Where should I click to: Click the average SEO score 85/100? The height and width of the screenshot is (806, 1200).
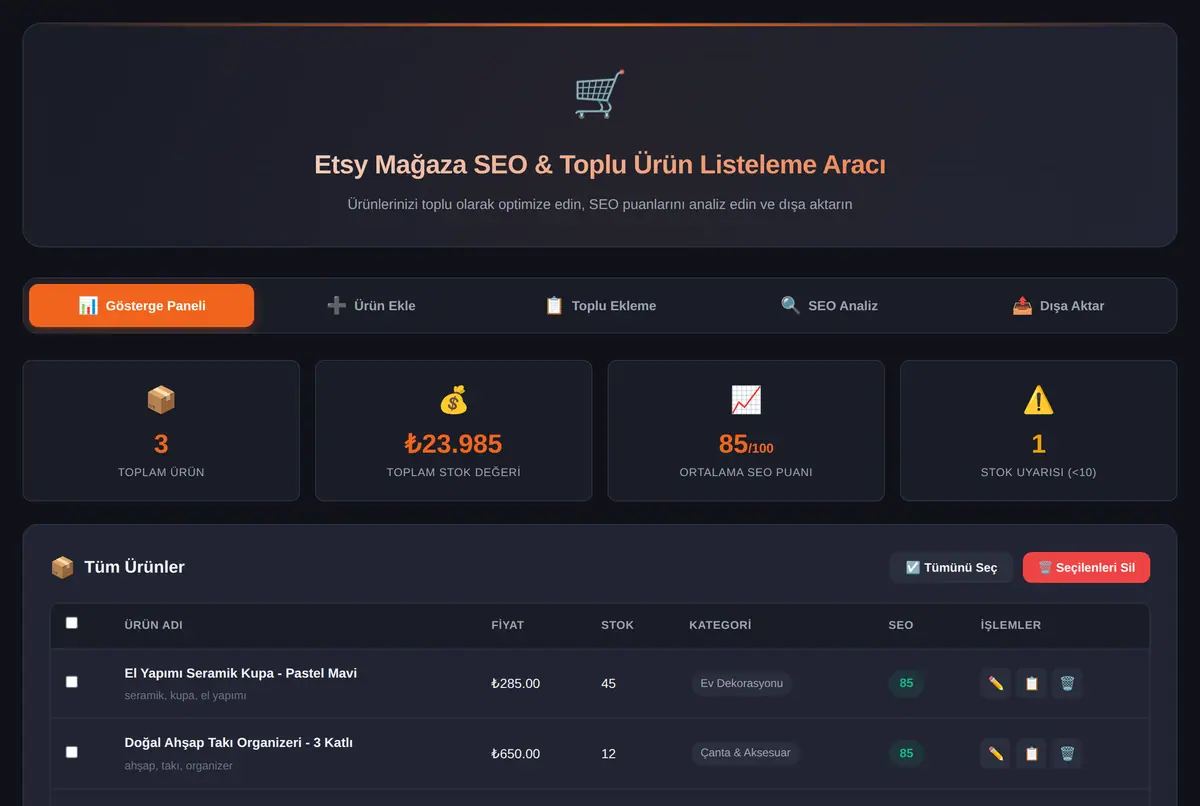pos(746,444)
